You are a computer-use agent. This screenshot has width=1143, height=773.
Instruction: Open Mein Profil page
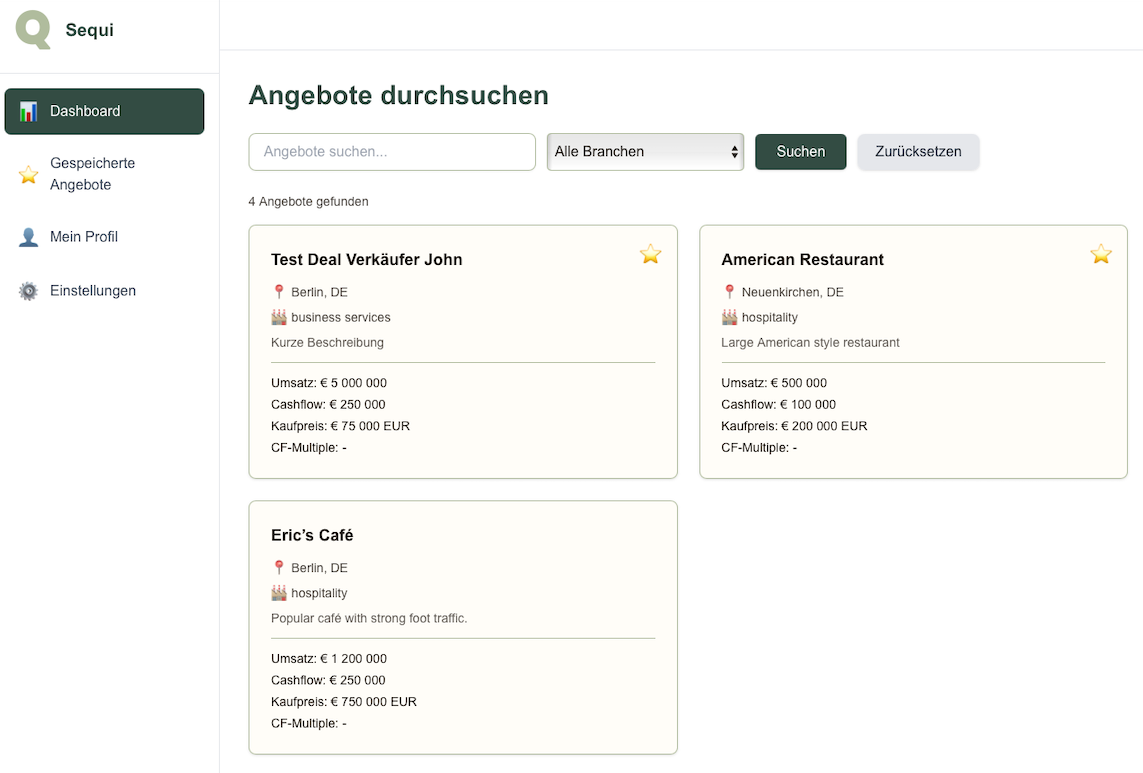[x=84, y=237]
